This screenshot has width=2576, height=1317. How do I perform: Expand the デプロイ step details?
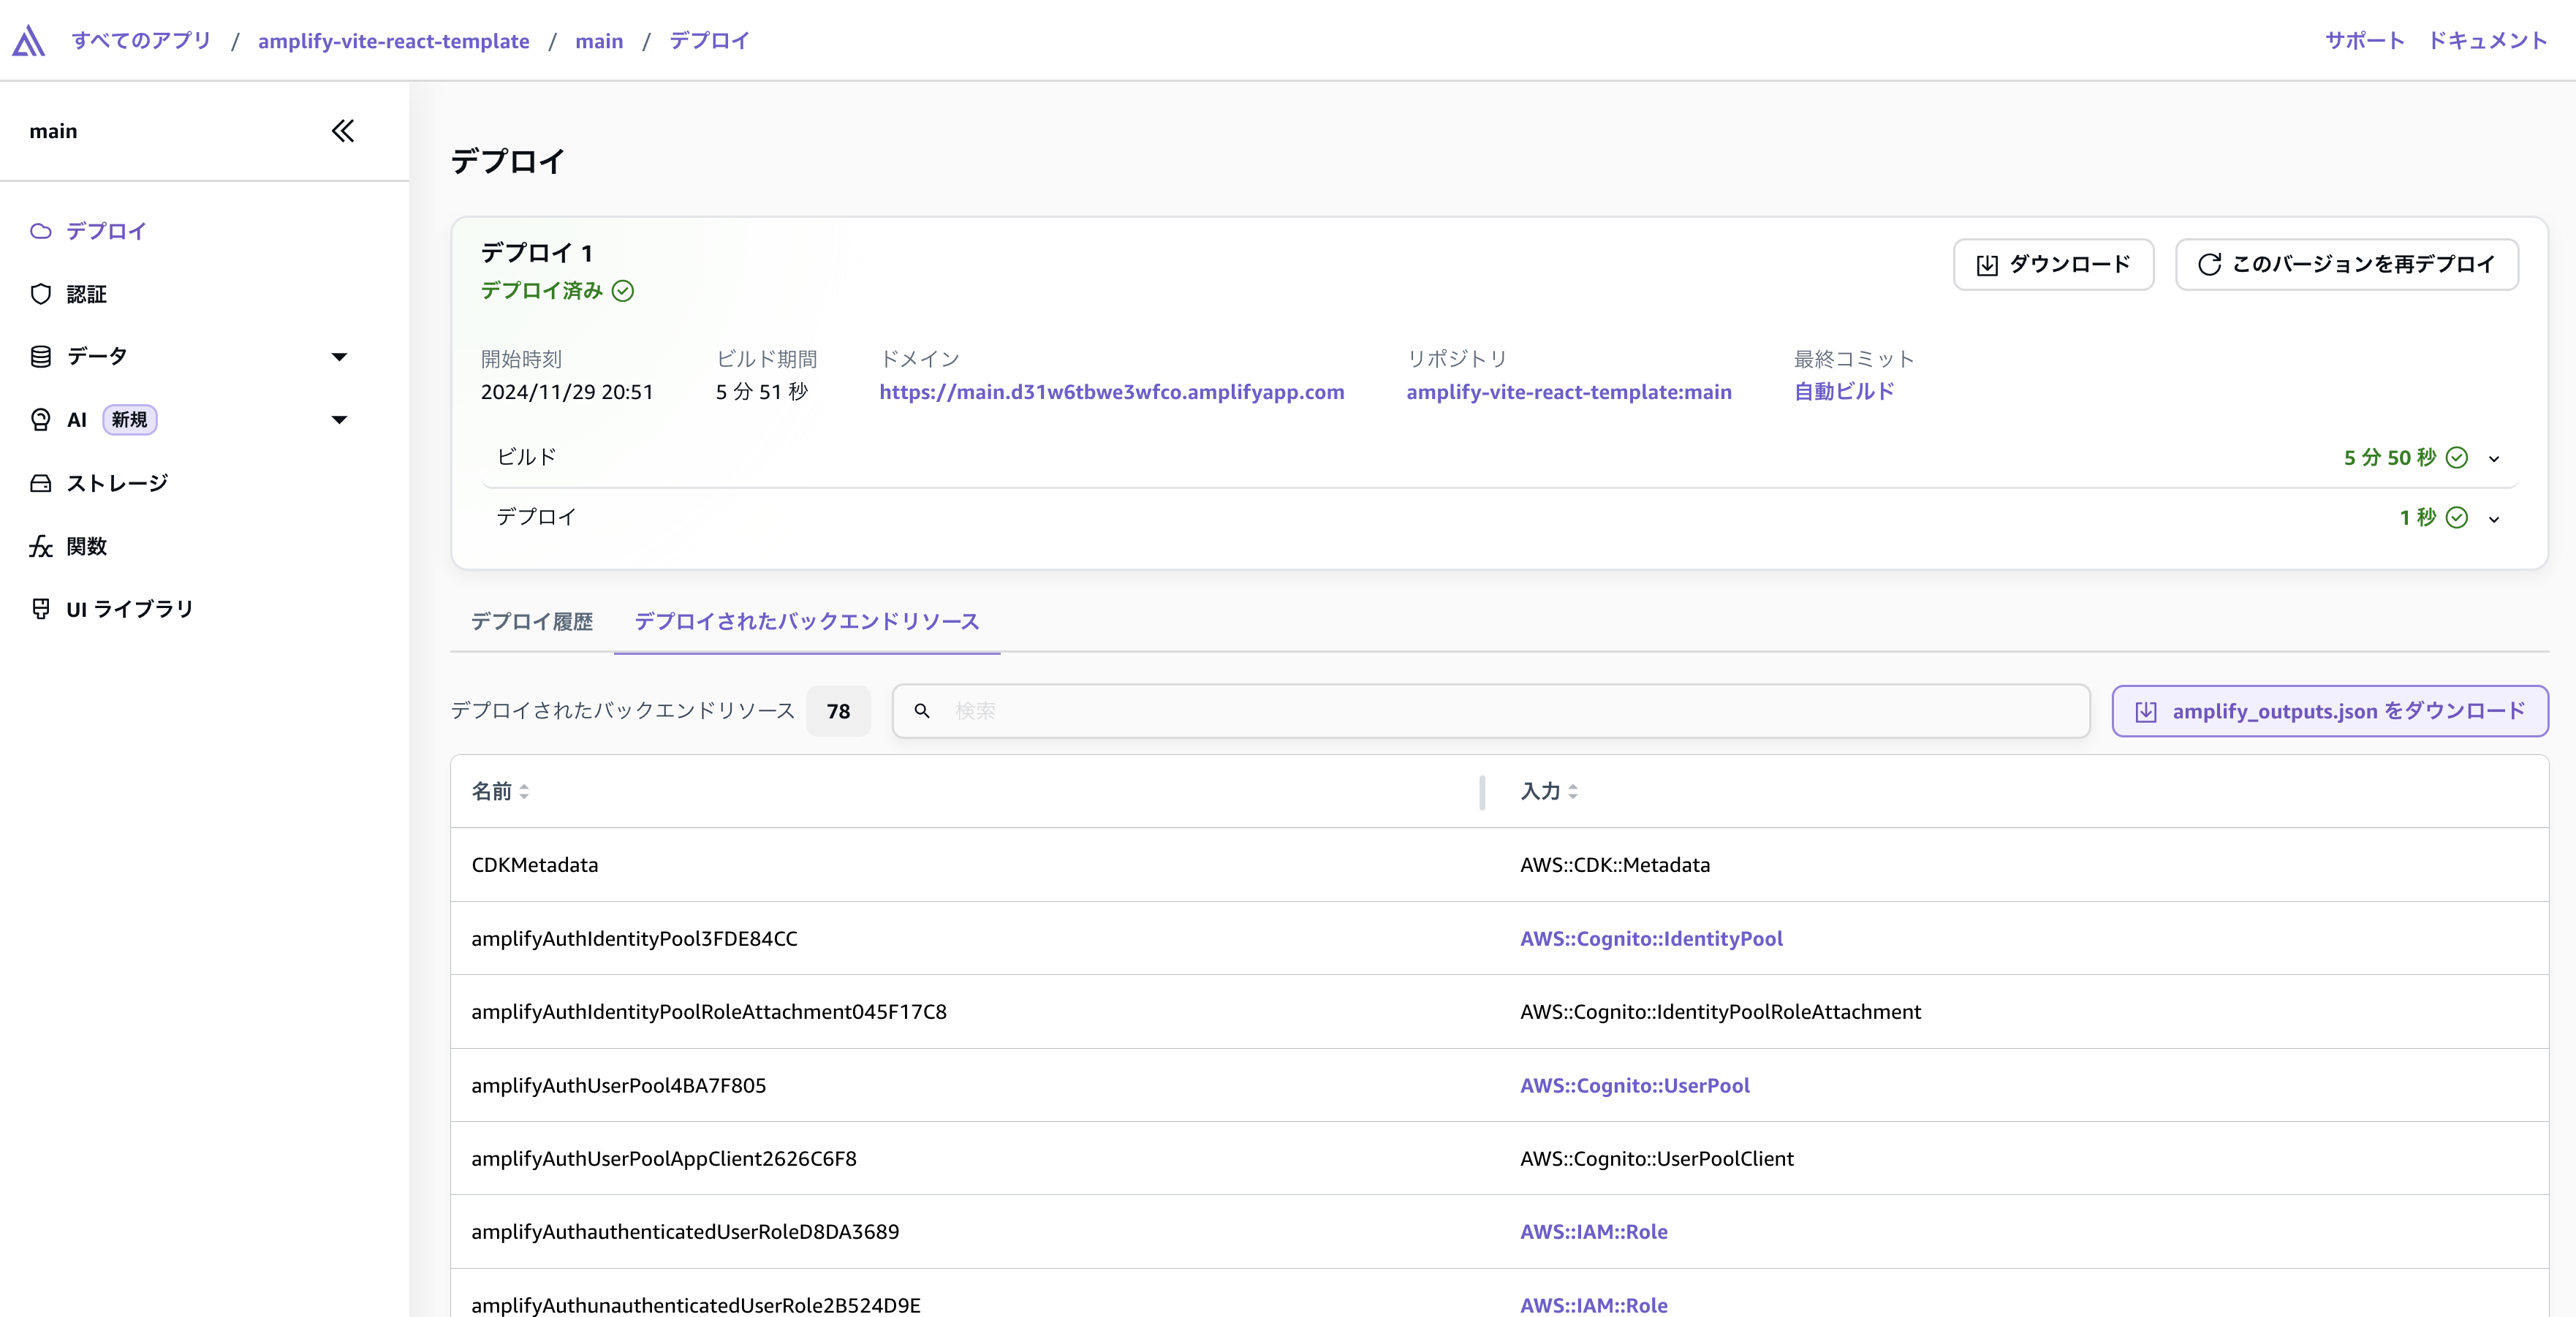(2494, 518)
